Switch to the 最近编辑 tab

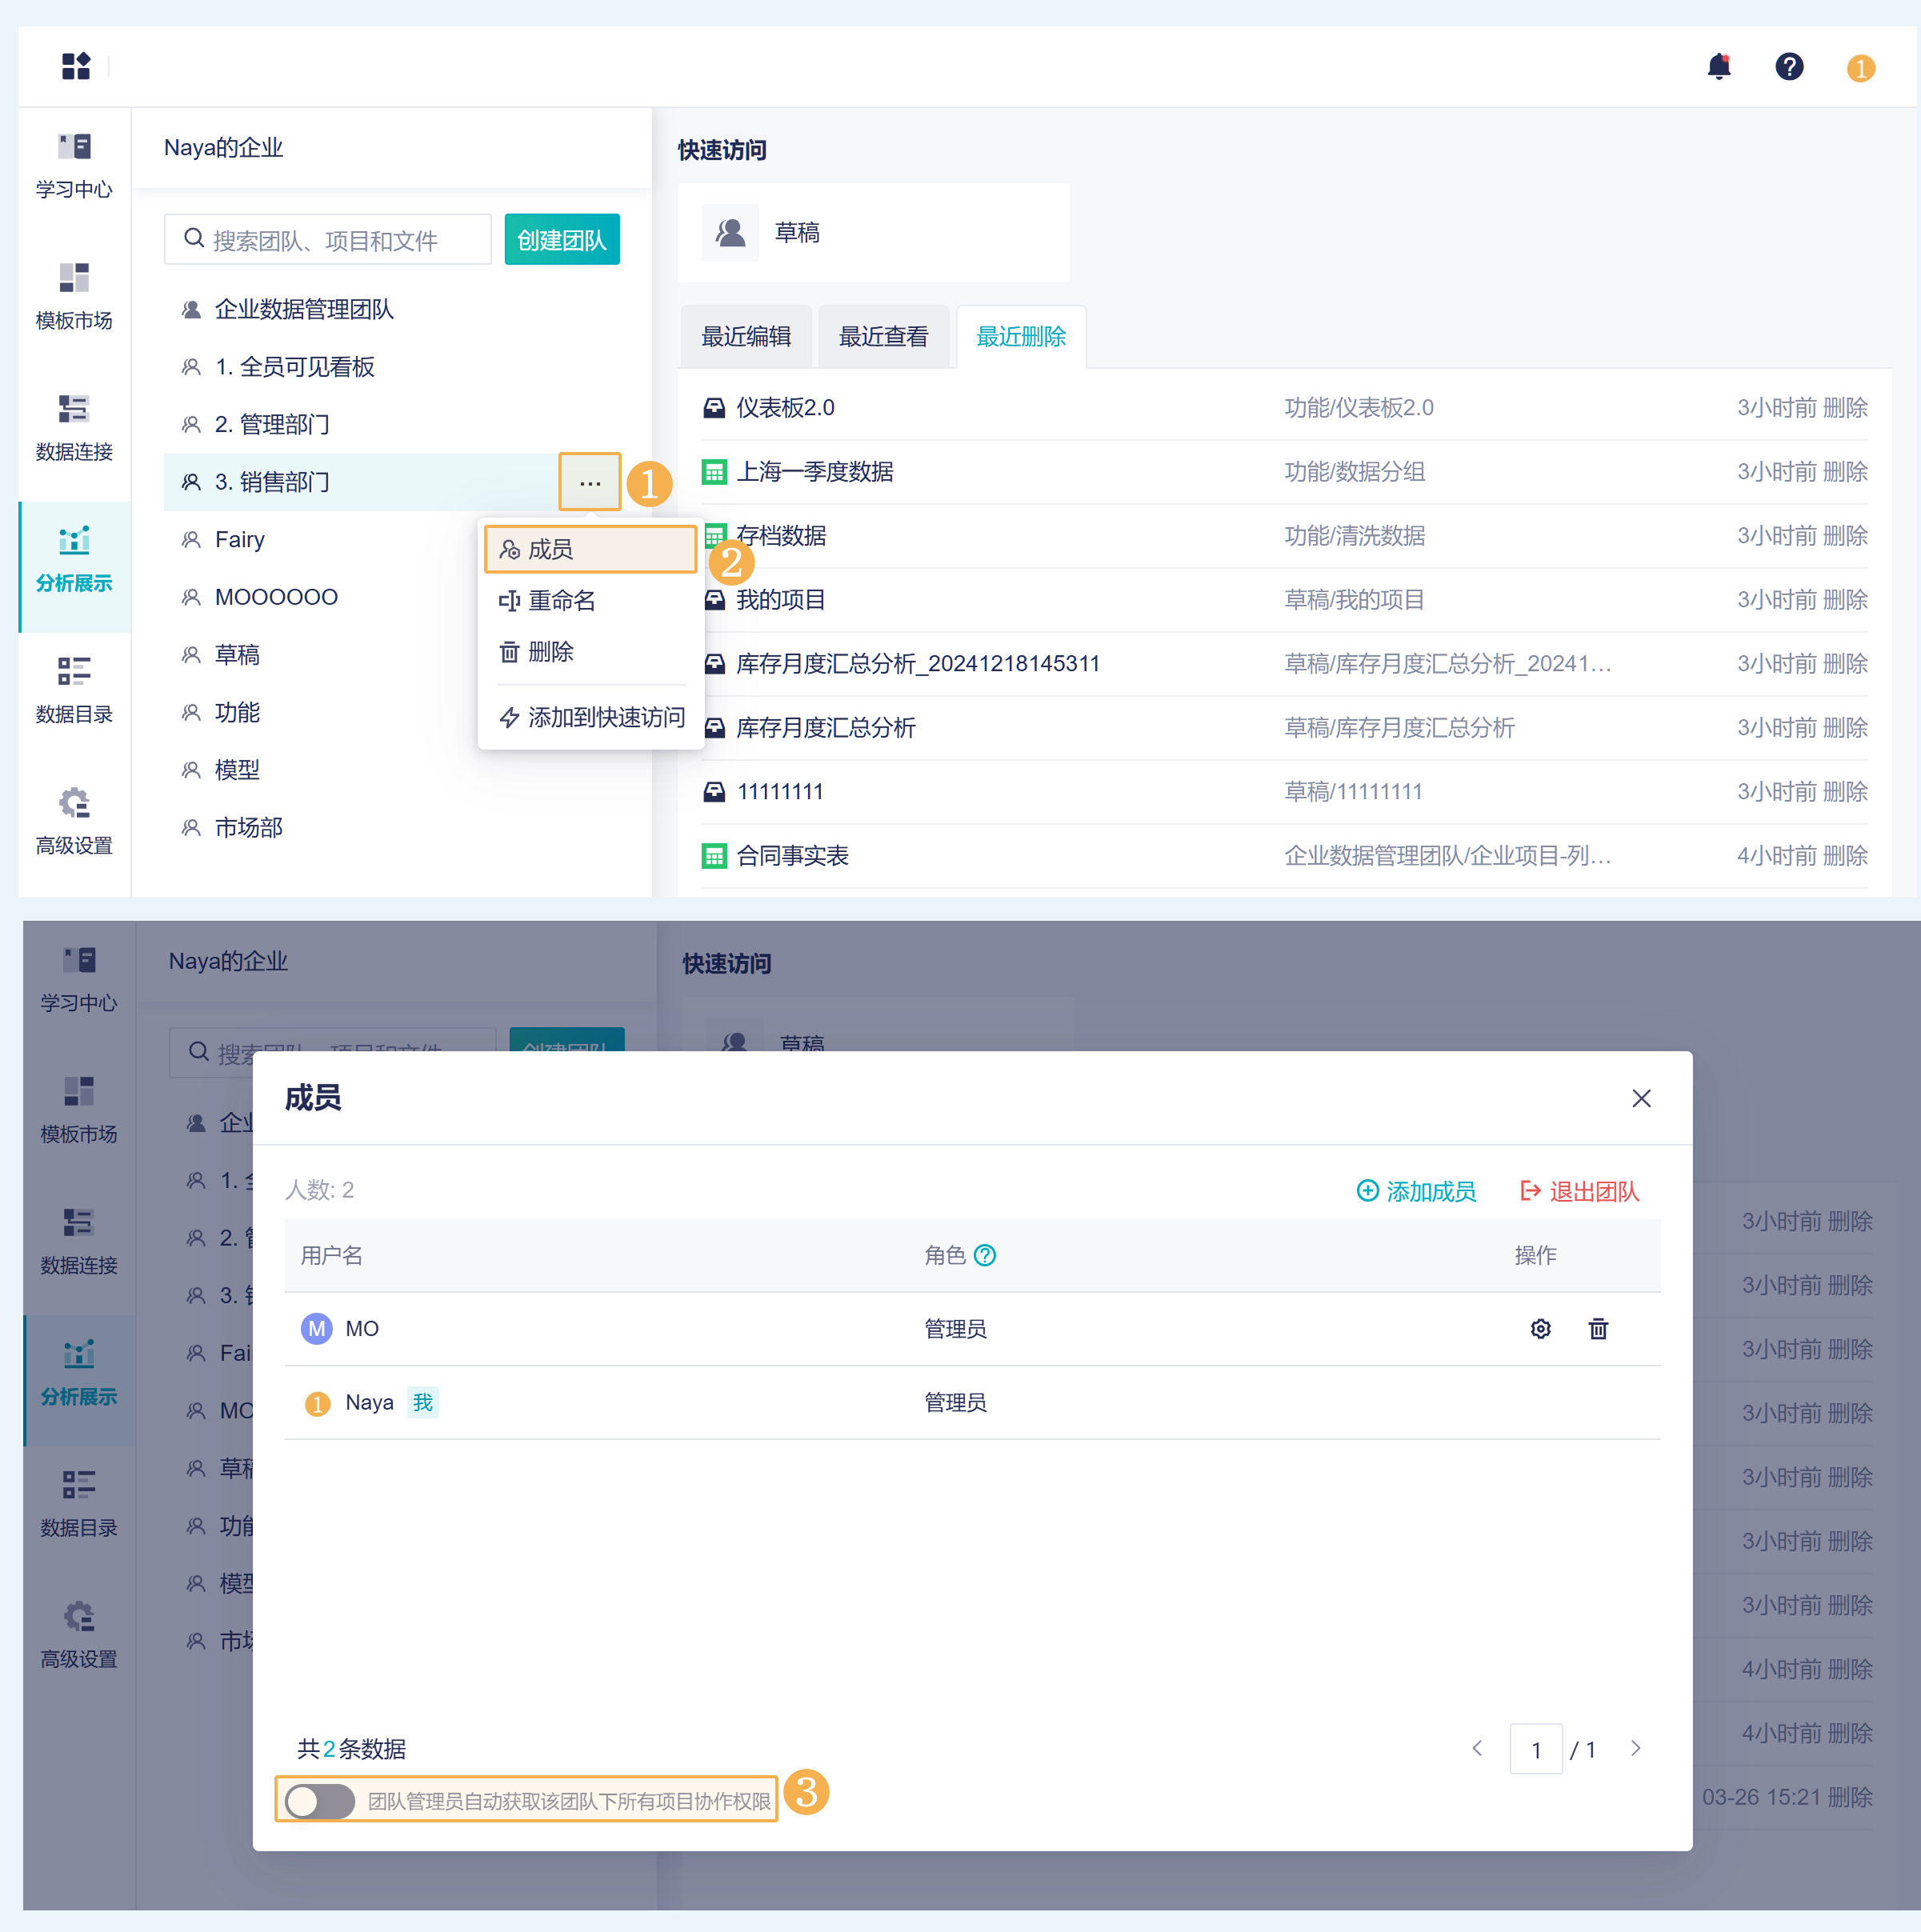[x=746, y=337]
